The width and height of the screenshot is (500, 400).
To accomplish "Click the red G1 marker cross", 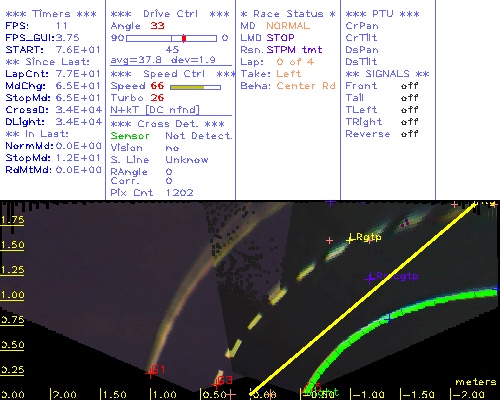I will click(150, 373).
